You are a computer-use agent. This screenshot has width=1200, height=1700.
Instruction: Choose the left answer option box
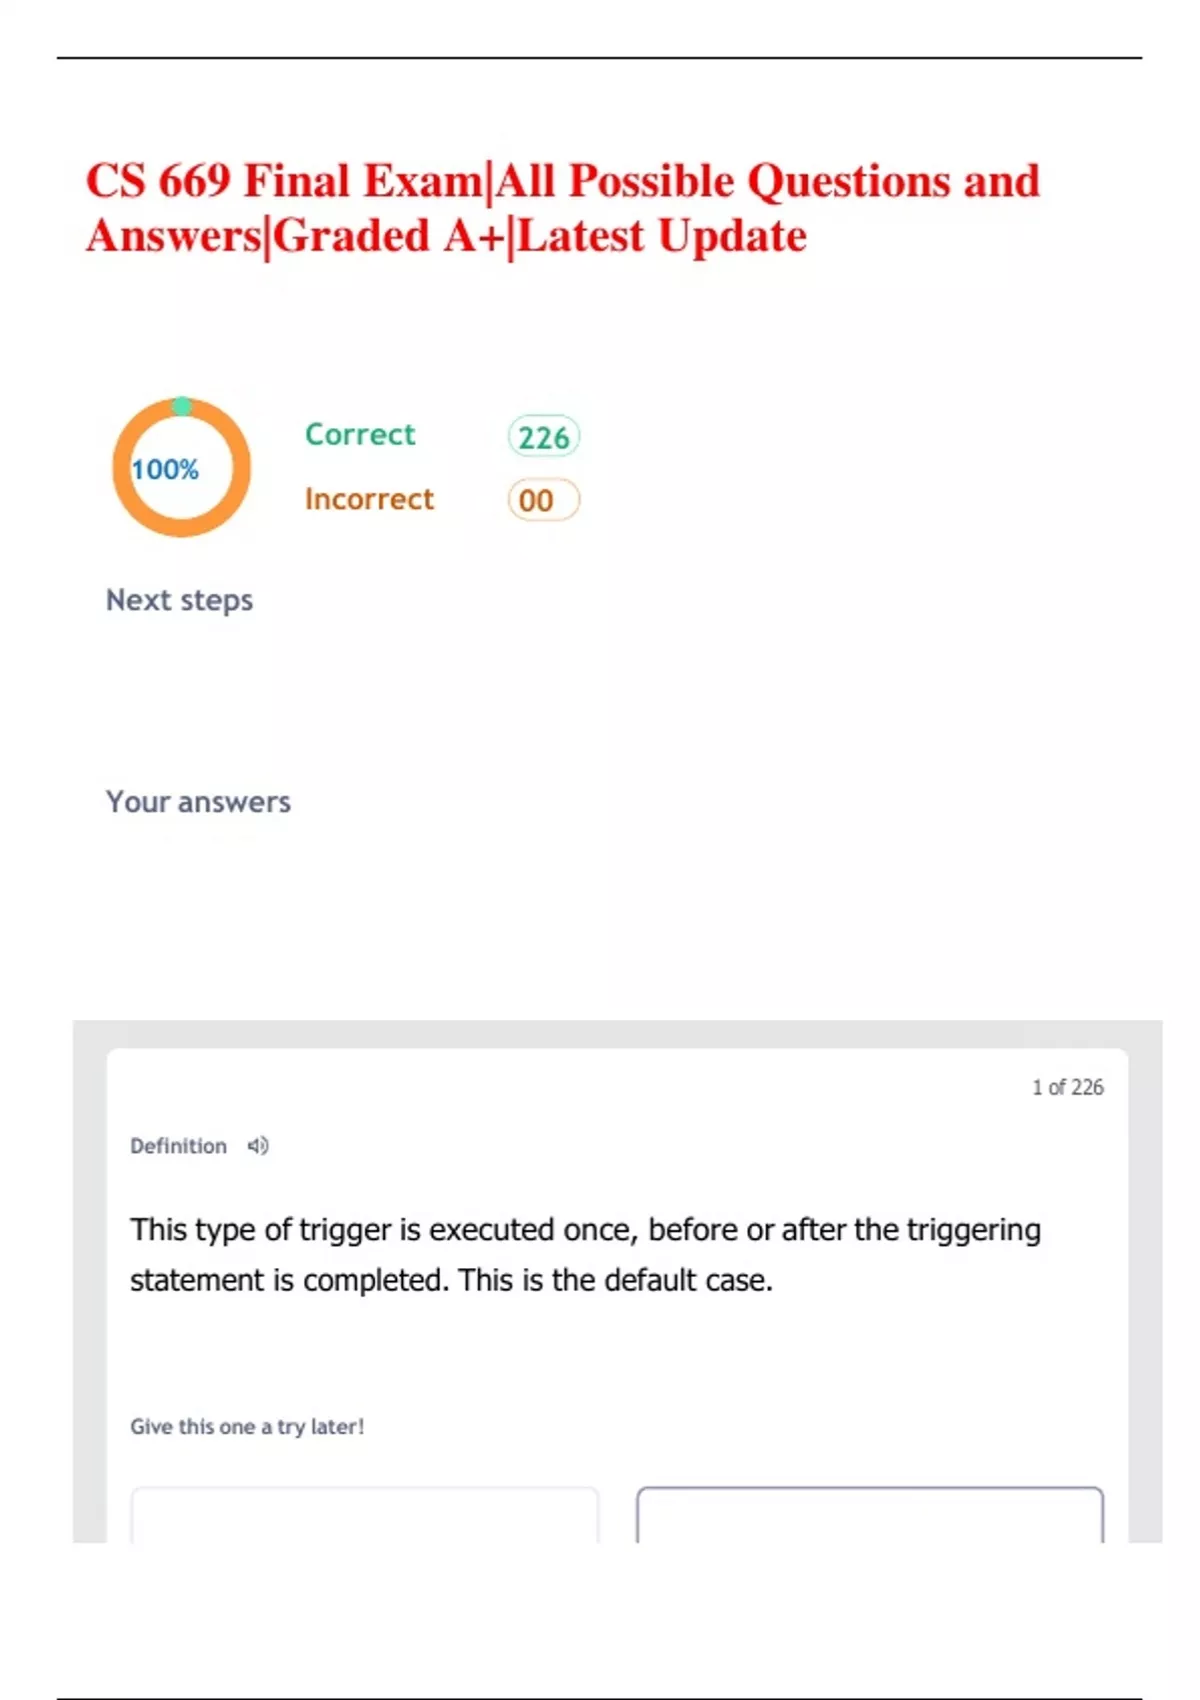(x=365, y=1515)
